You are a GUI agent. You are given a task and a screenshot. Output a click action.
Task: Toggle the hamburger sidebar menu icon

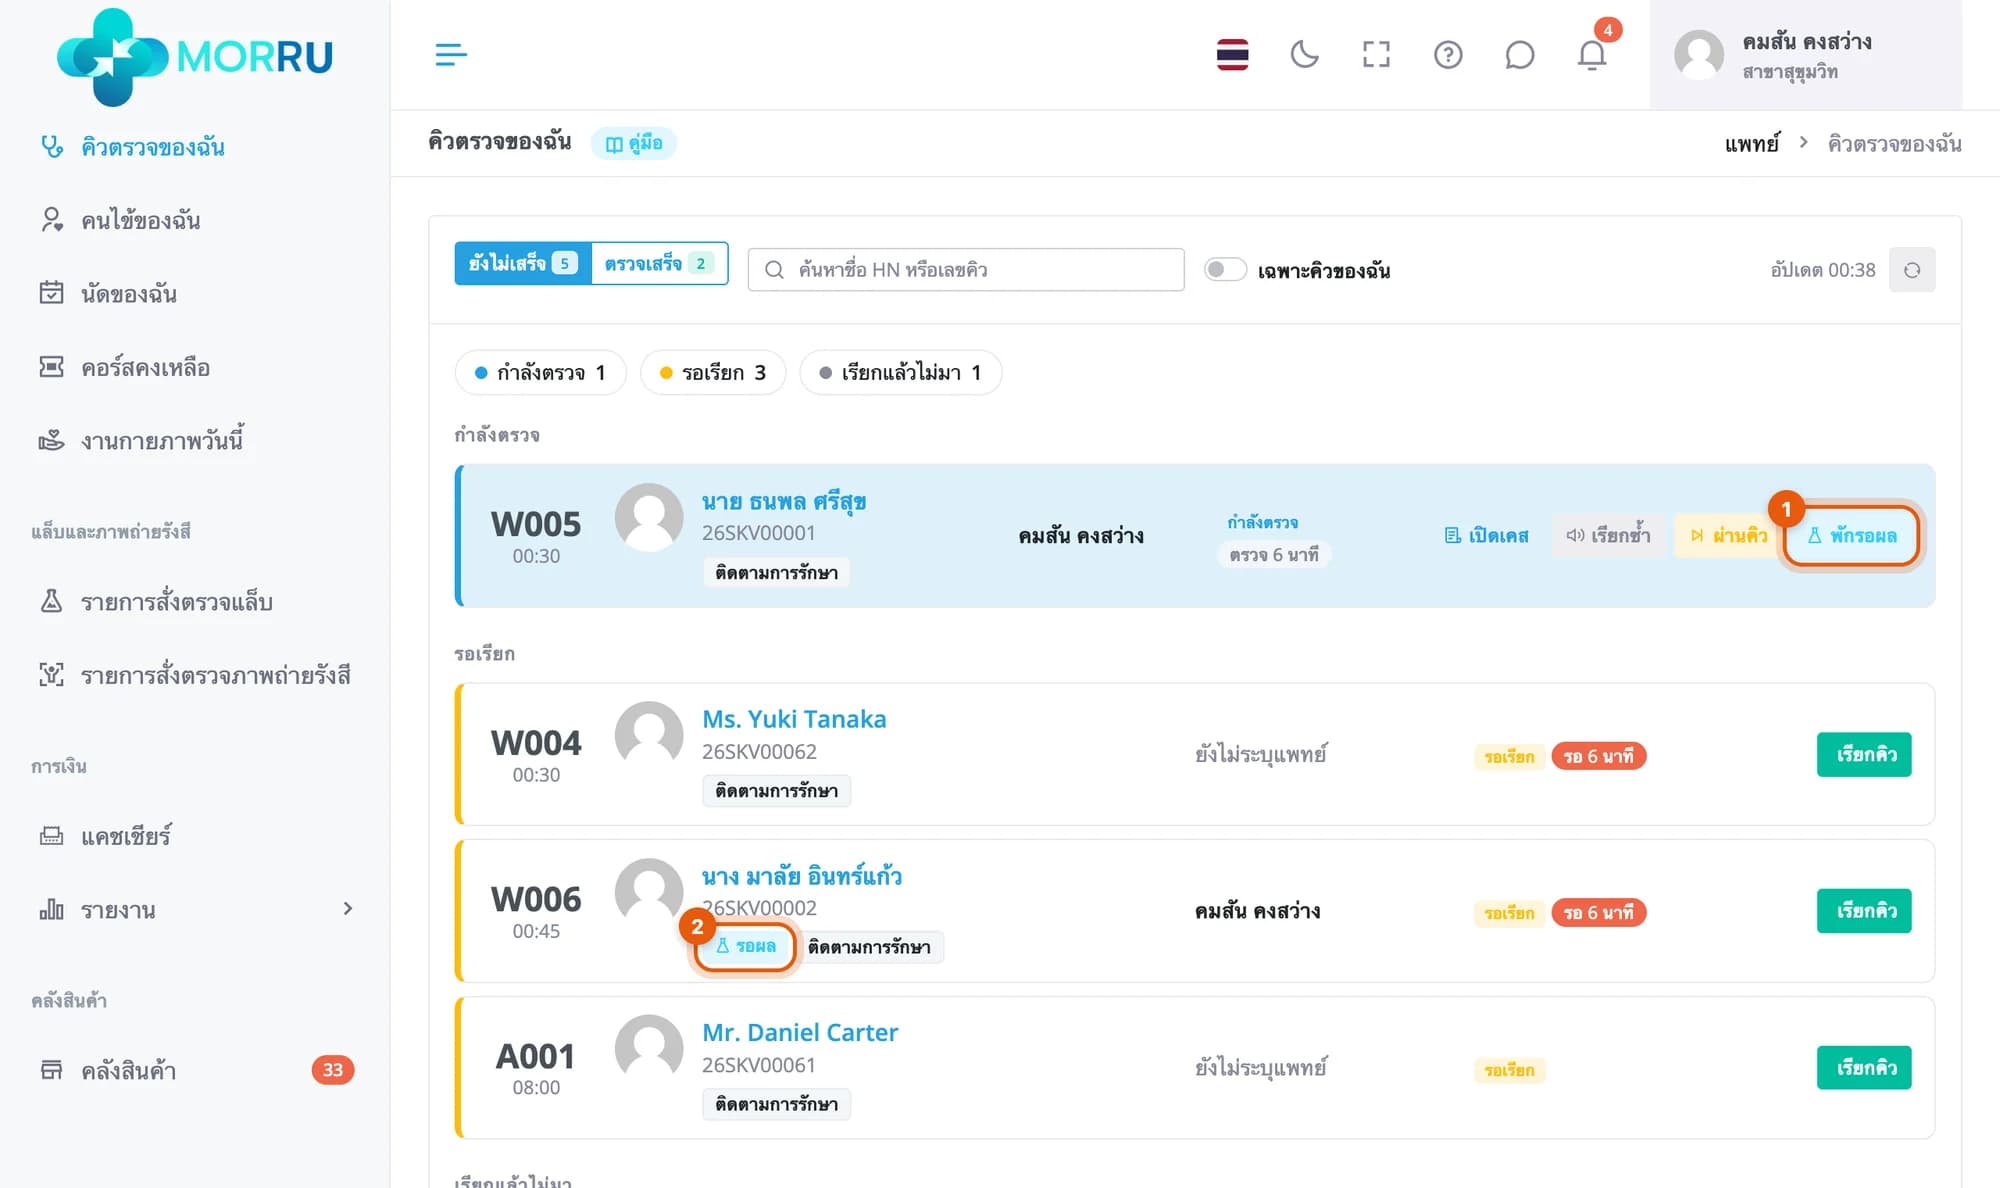[451, 55]
